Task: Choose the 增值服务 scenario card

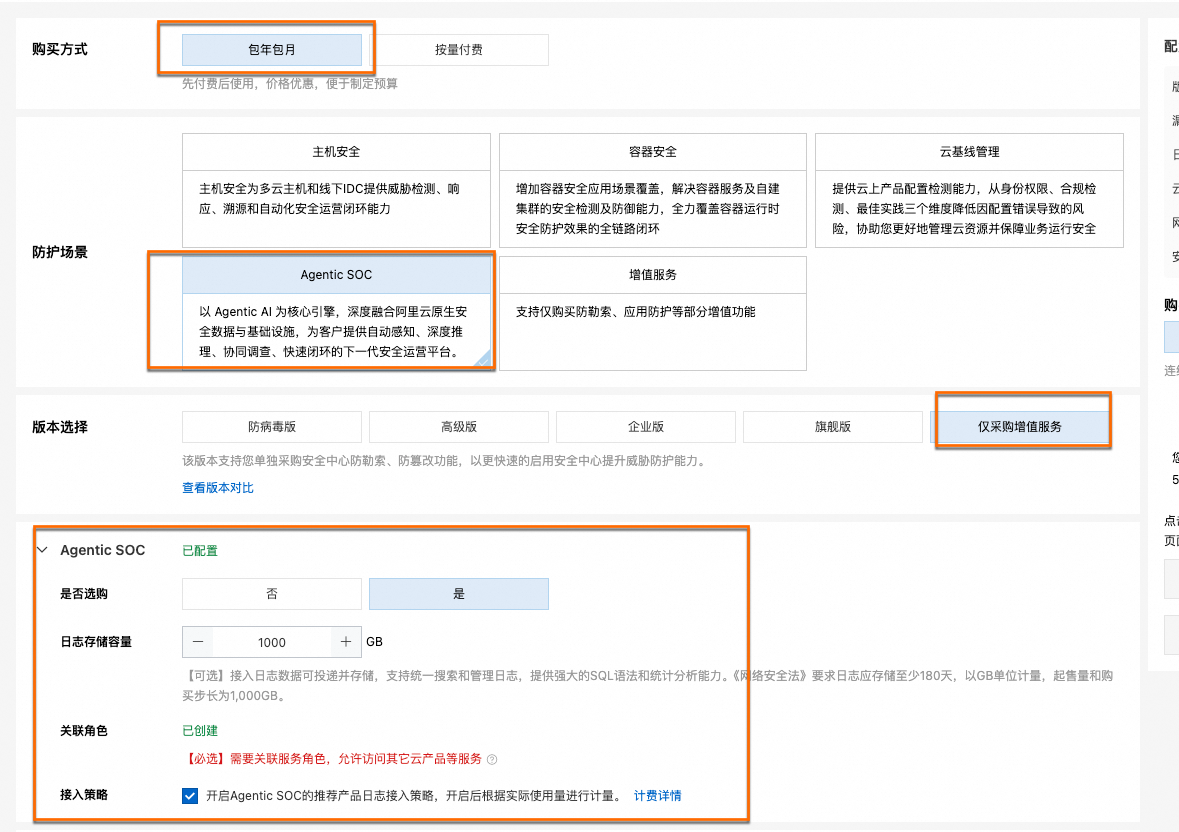Action: tap(653, 313)
